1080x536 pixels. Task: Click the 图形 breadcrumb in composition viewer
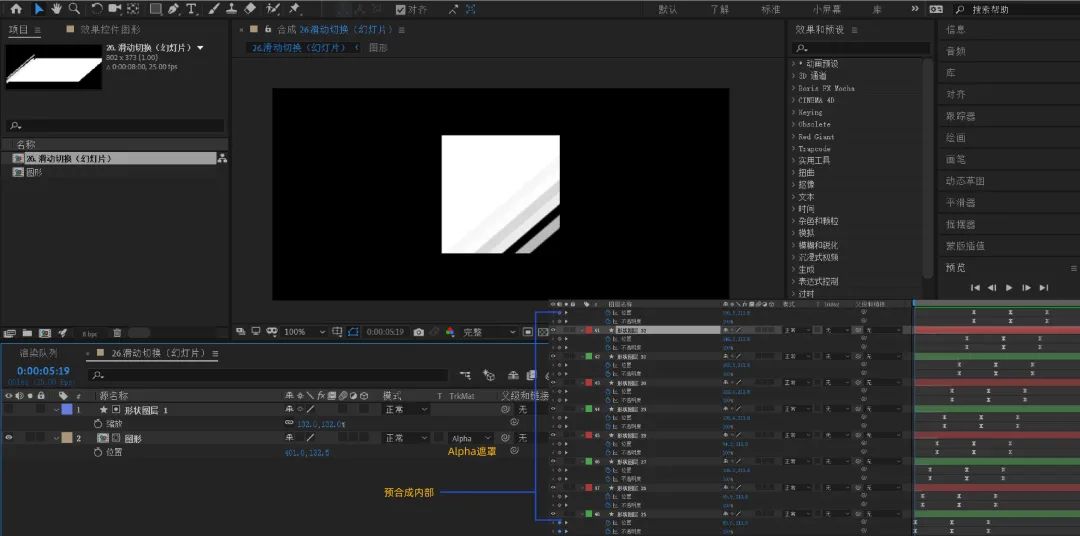(378, 48)
